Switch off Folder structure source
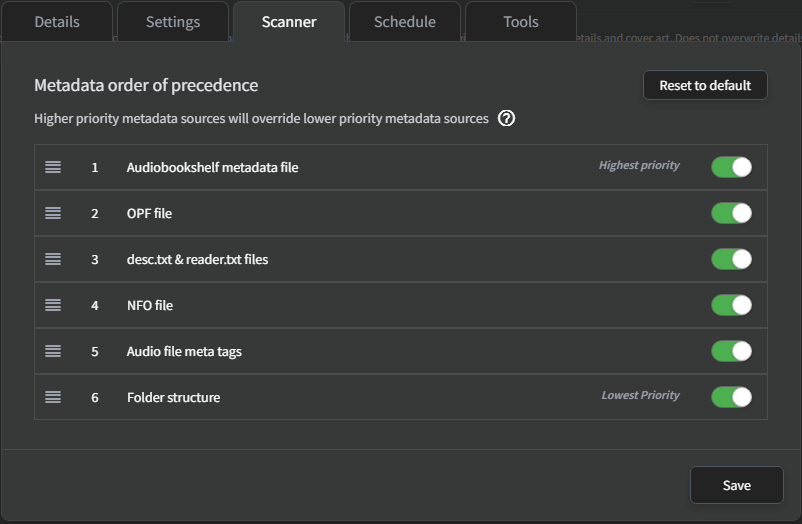The image size is (802, 524). [731, 397]
